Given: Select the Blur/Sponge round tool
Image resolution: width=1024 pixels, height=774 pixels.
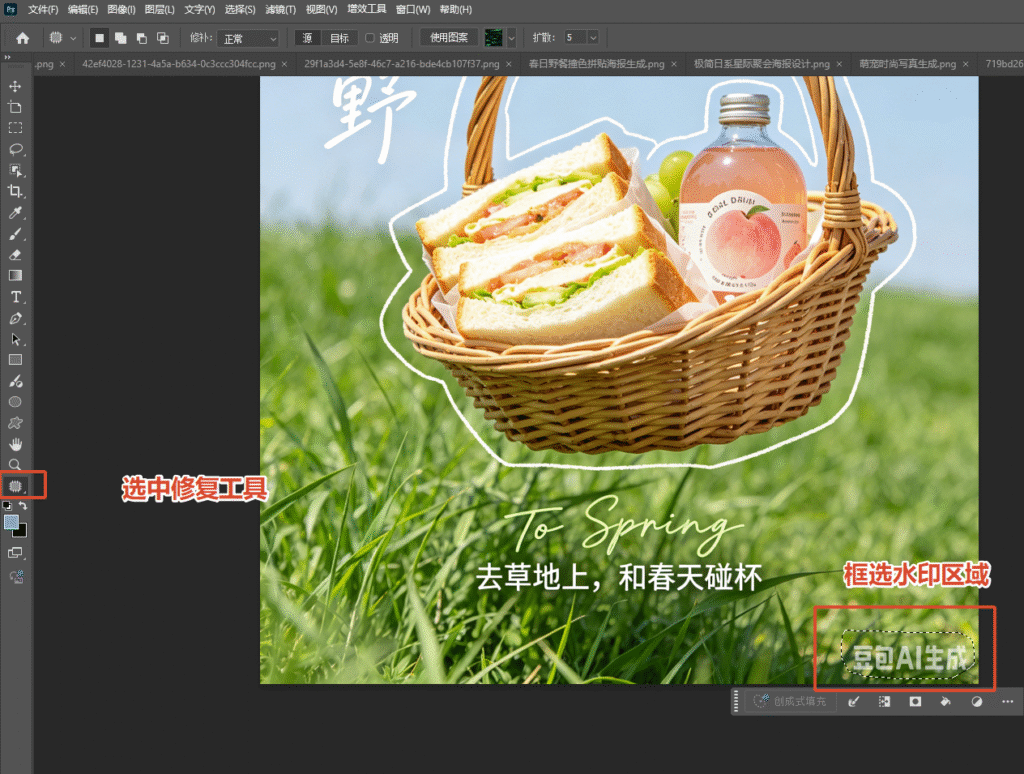Looking at the screenshot, I should (15, 402).
